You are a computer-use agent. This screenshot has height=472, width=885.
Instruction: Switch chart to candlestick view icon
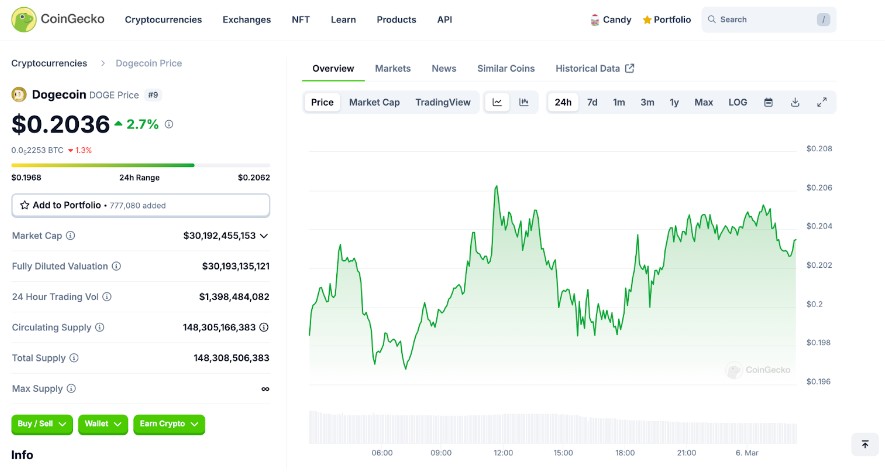[x=523, y=102]
